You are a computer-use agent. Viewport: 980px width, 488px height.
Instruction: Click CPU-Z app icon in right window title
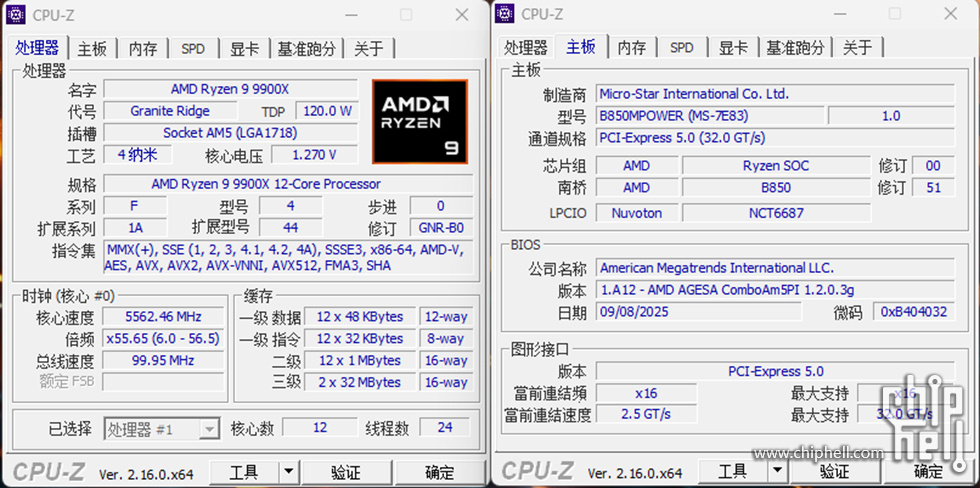click(x=505, y=14)
